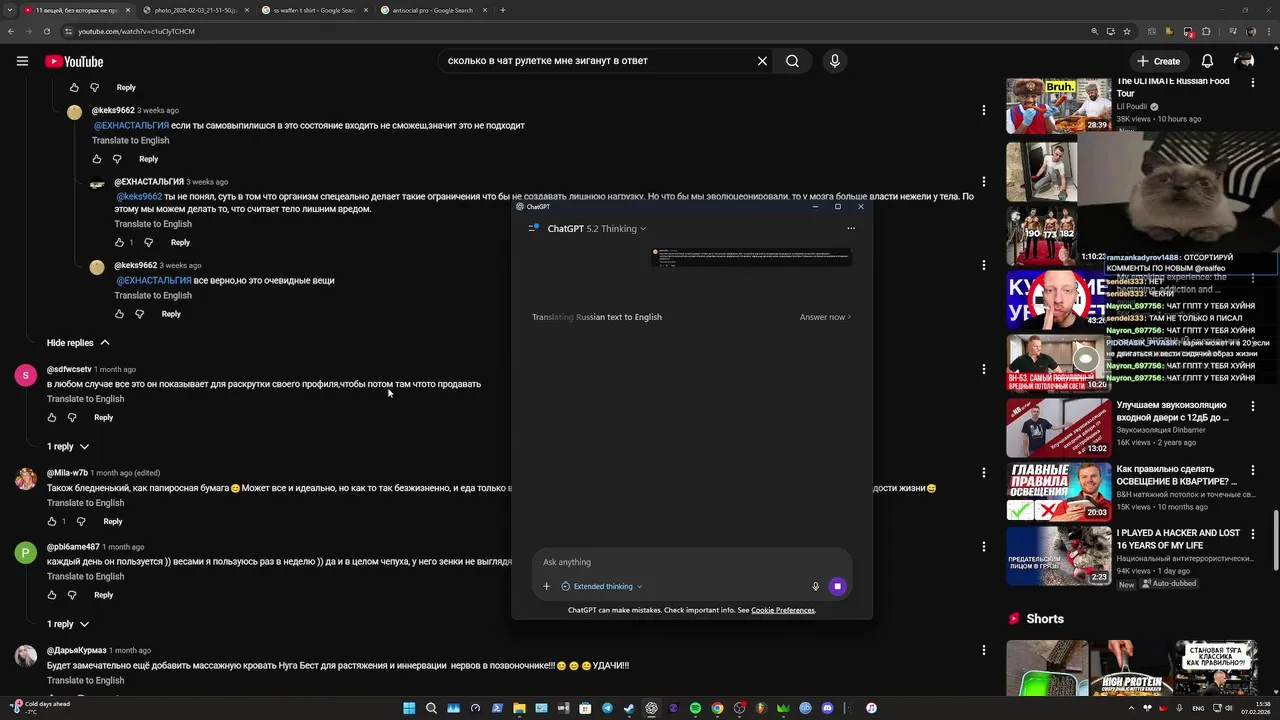Open Lil Poudii channel name
The image size is (1280, 720).
point(1131,106)
